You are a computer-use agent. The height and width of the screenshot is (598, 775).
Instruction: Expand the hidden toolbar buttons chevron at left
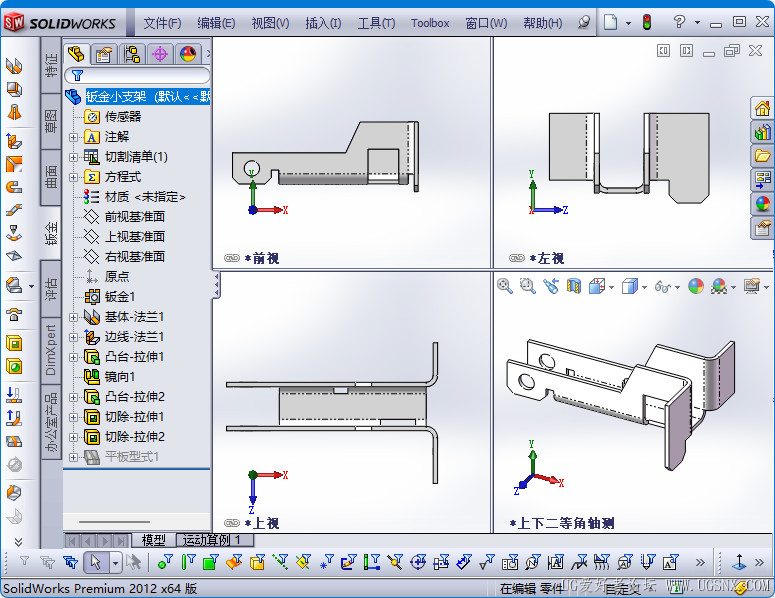pos(18,541)
